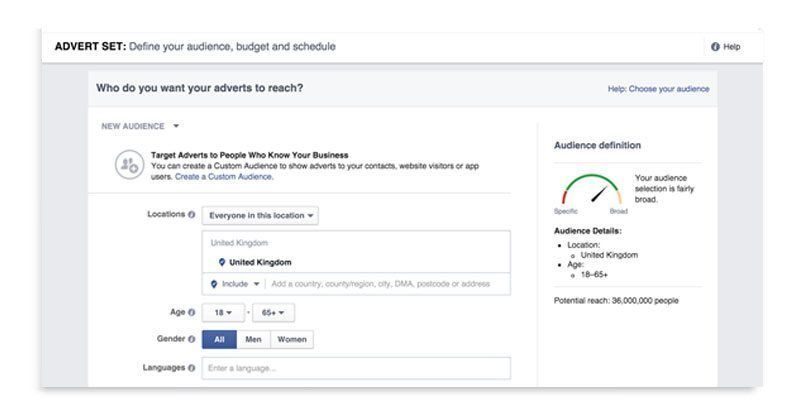This screenshot has width=800, height=405.
Task: Click the Help button text
Action: pyautogui.click(x=731, y=46)
